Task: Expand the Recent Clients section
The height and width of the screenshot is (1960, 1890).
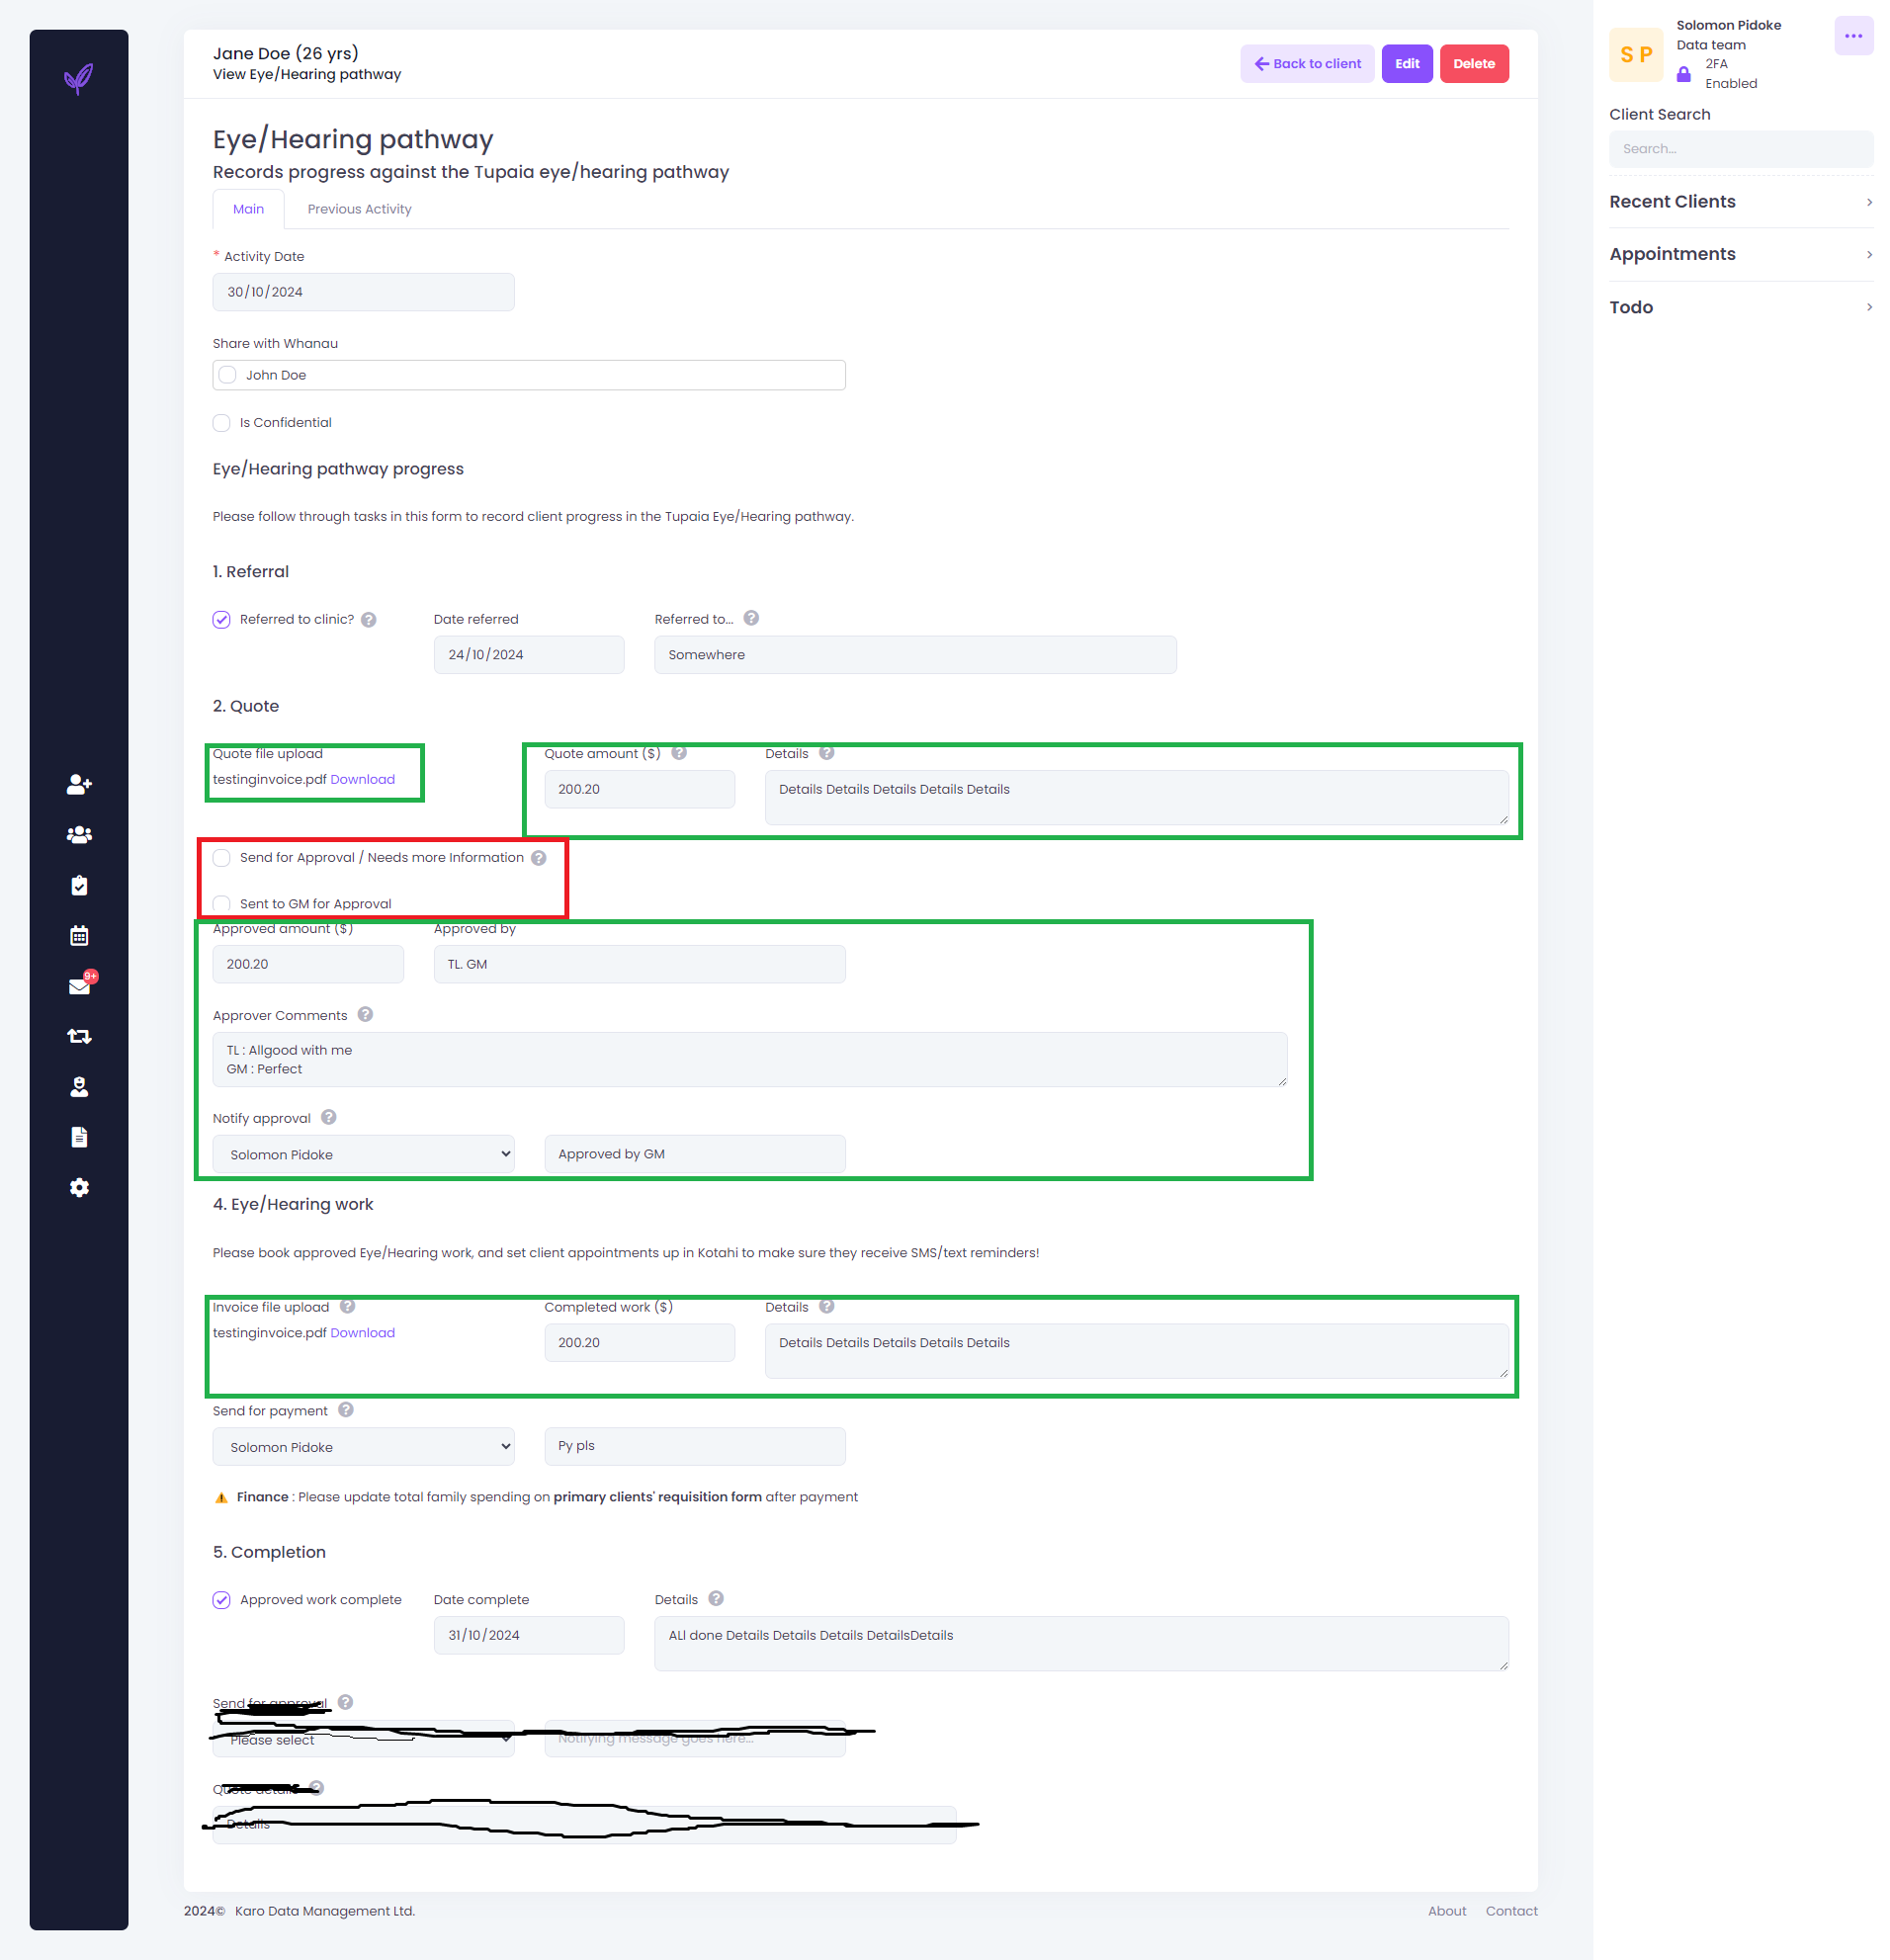Action: point(1740,202)
